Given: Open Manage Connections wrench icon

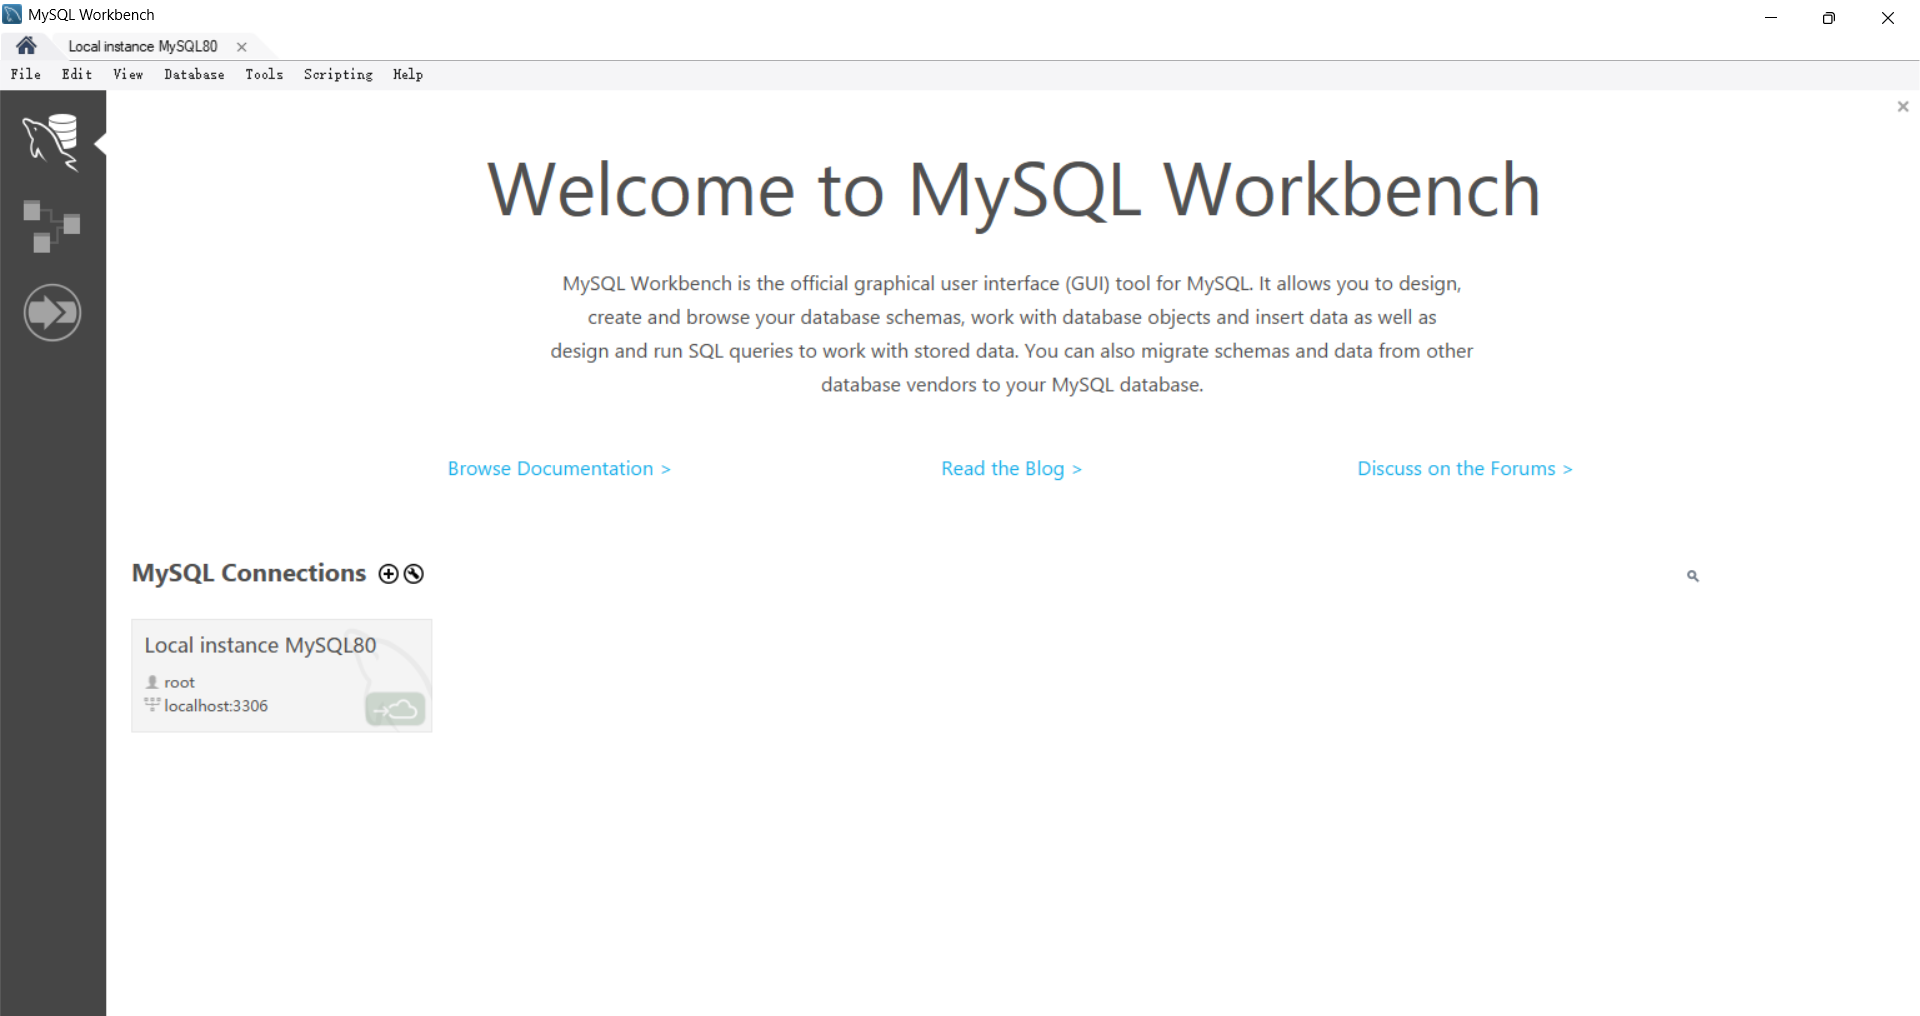Looking at the screenshot, I should (x=414, y=574).
